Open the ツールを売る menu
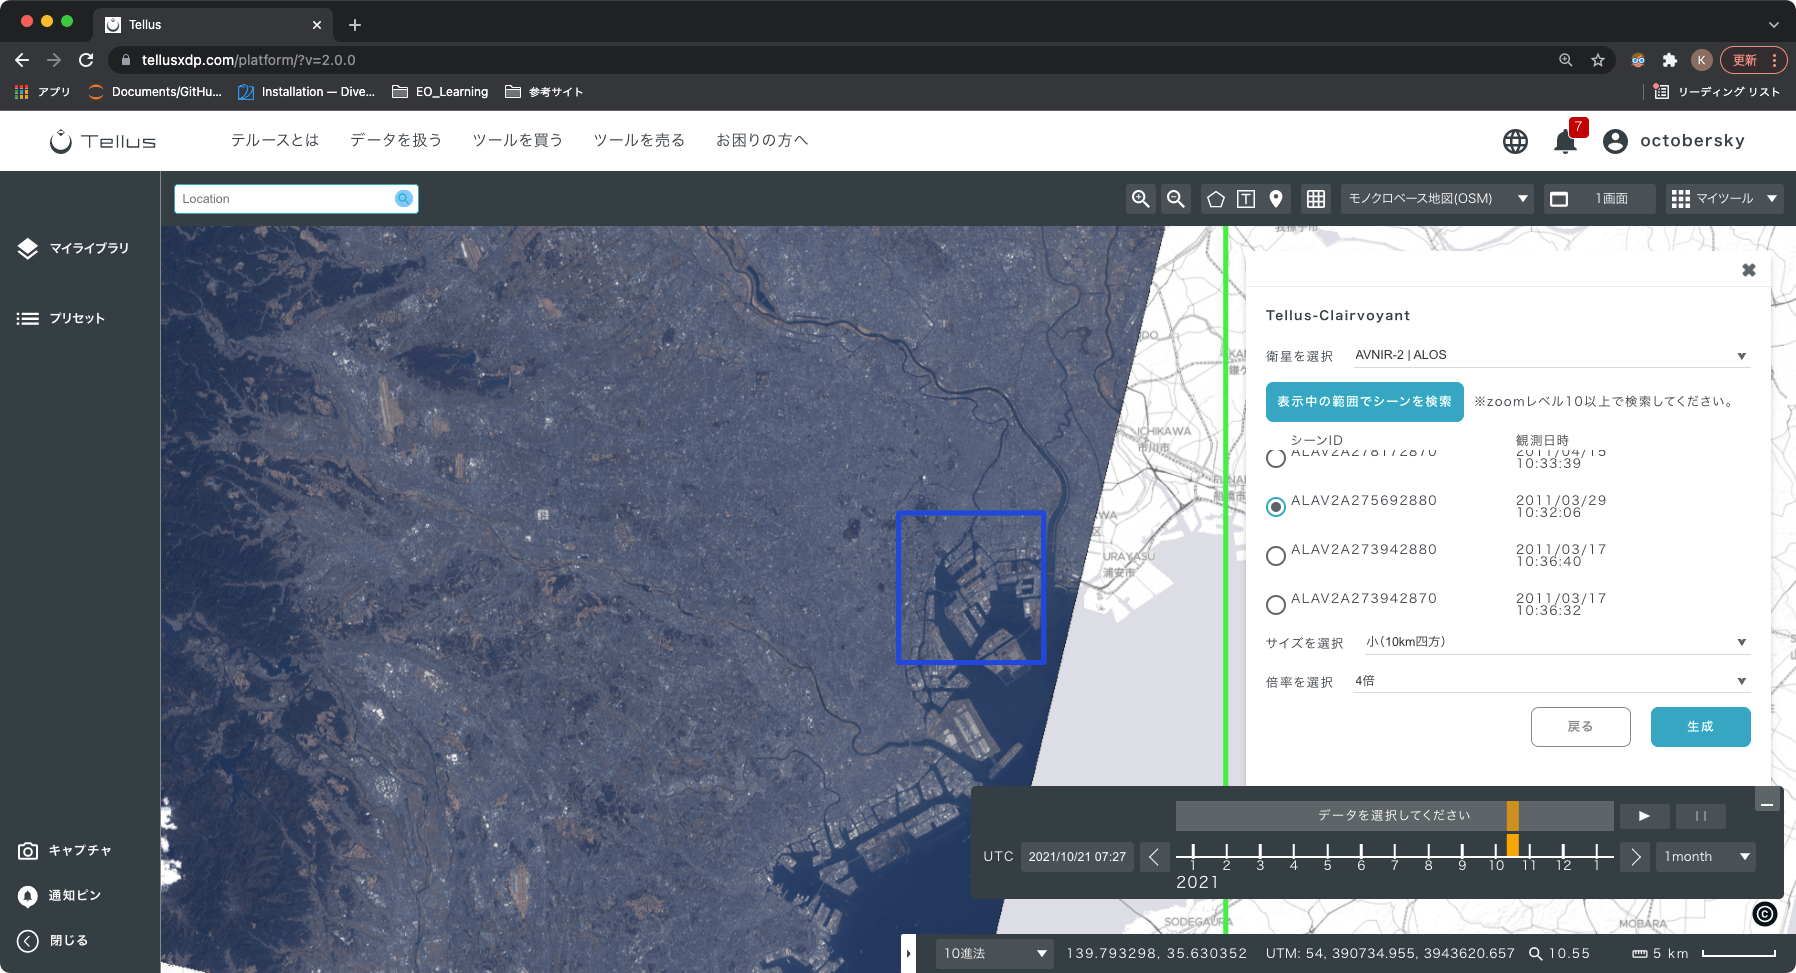 [639, 141]
